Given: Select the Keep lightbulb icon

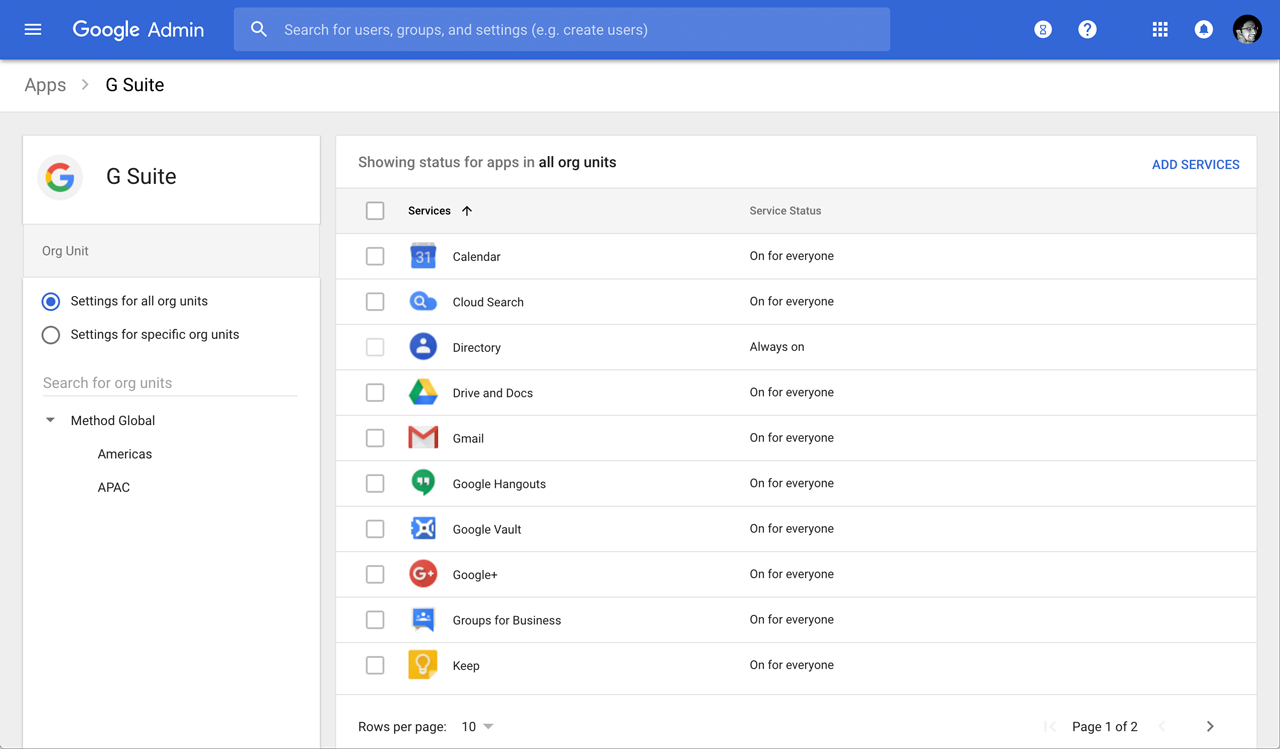Looking at the screenshot, I should 422,664.
